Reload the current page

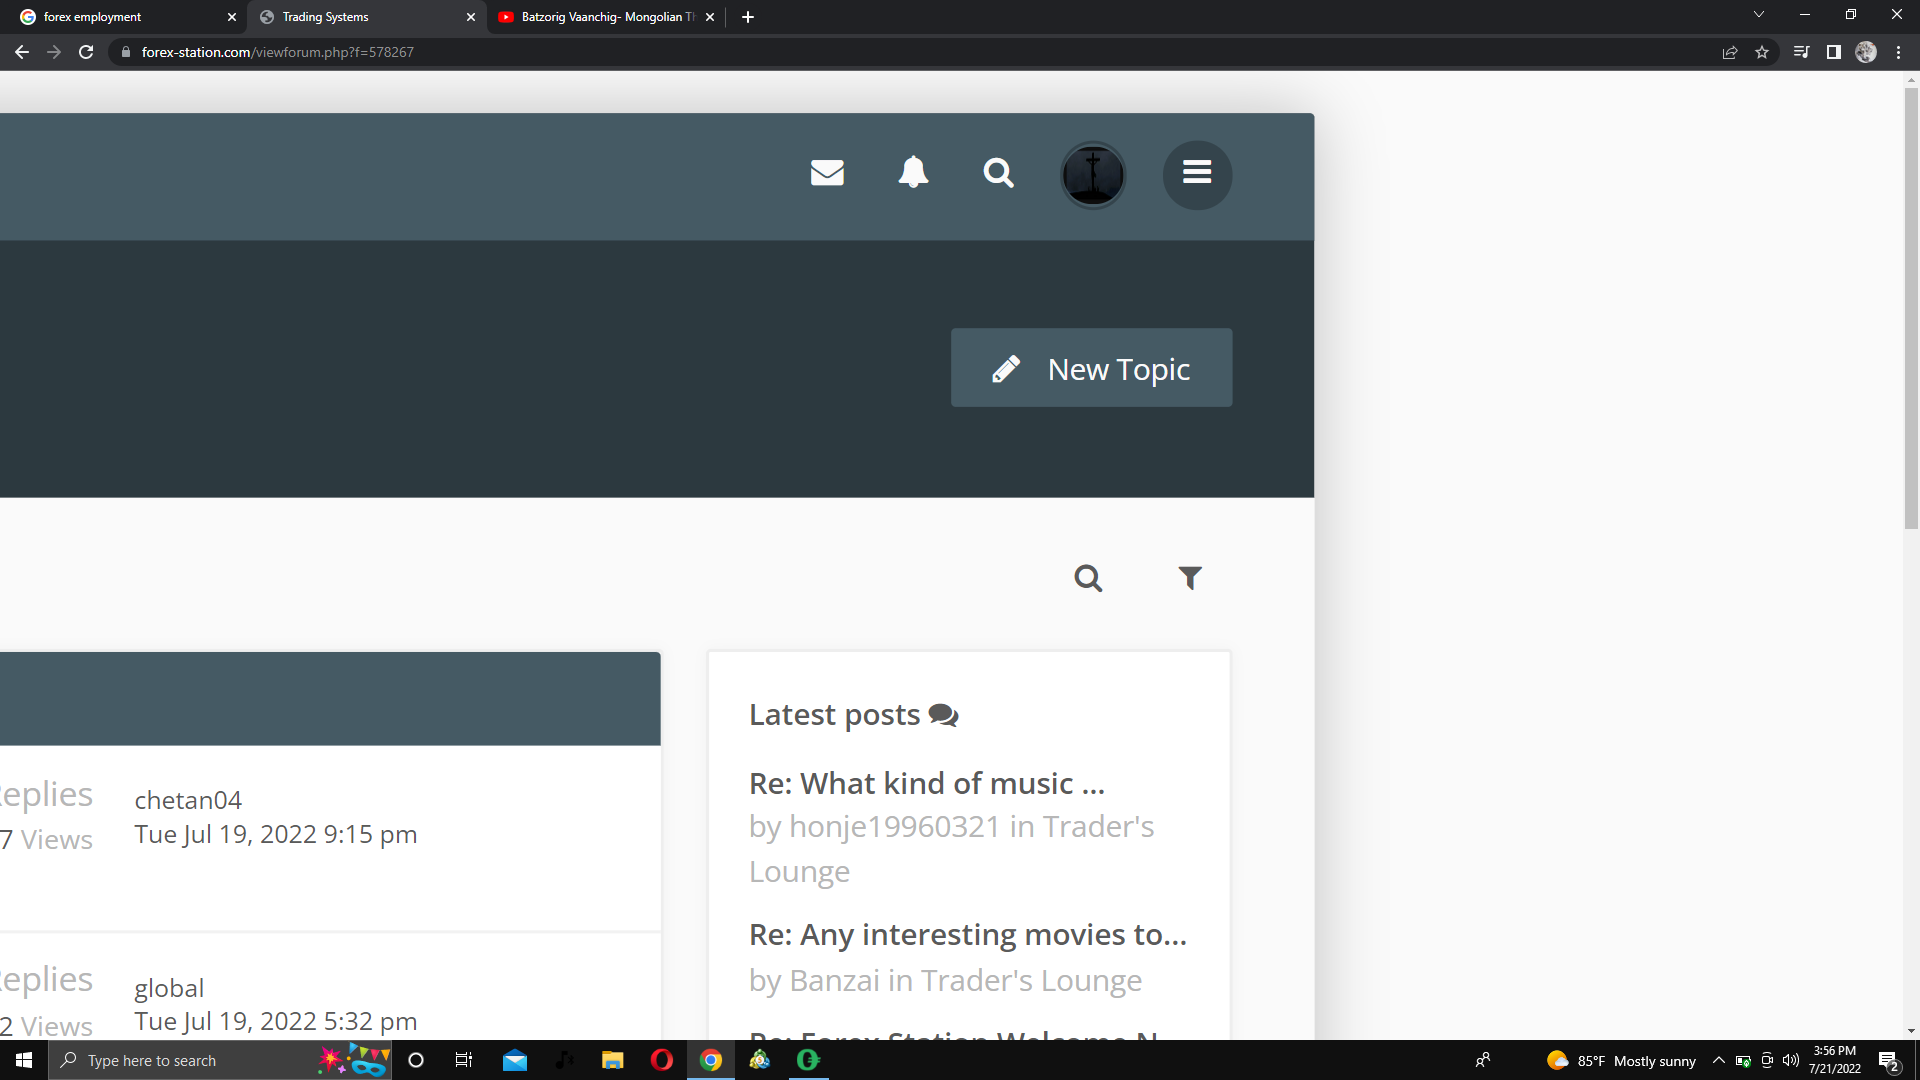pyautogui.click(x=86, y=52)
